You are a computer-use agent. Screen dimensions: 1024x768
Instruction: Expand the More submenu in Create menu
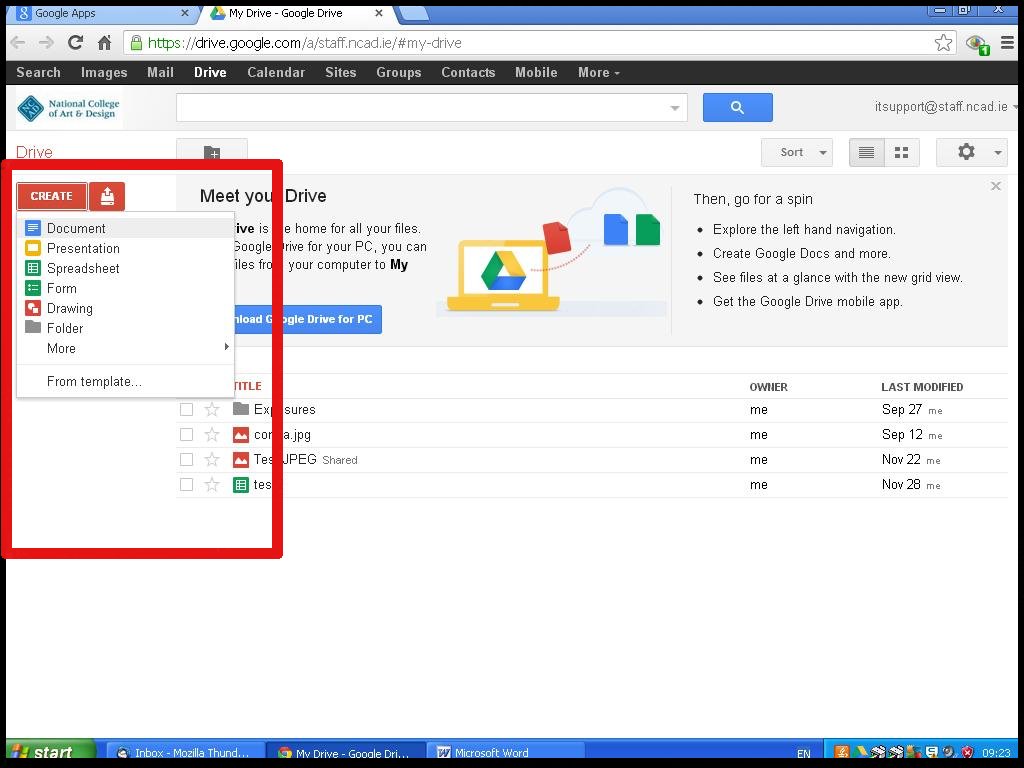point(125,348)
